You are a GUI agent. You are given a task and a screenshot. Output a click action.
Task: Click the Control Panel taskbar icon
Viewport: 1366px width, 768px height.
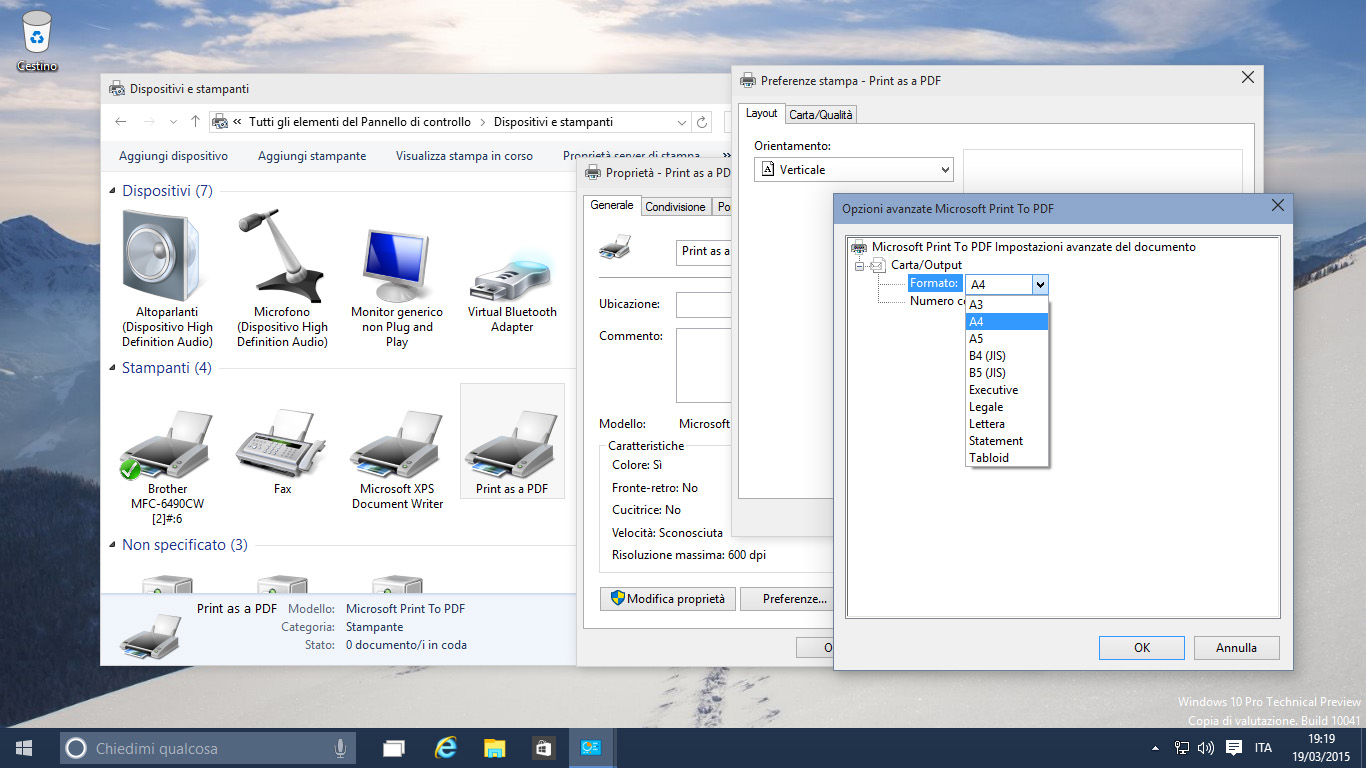[x=591, y=748]
